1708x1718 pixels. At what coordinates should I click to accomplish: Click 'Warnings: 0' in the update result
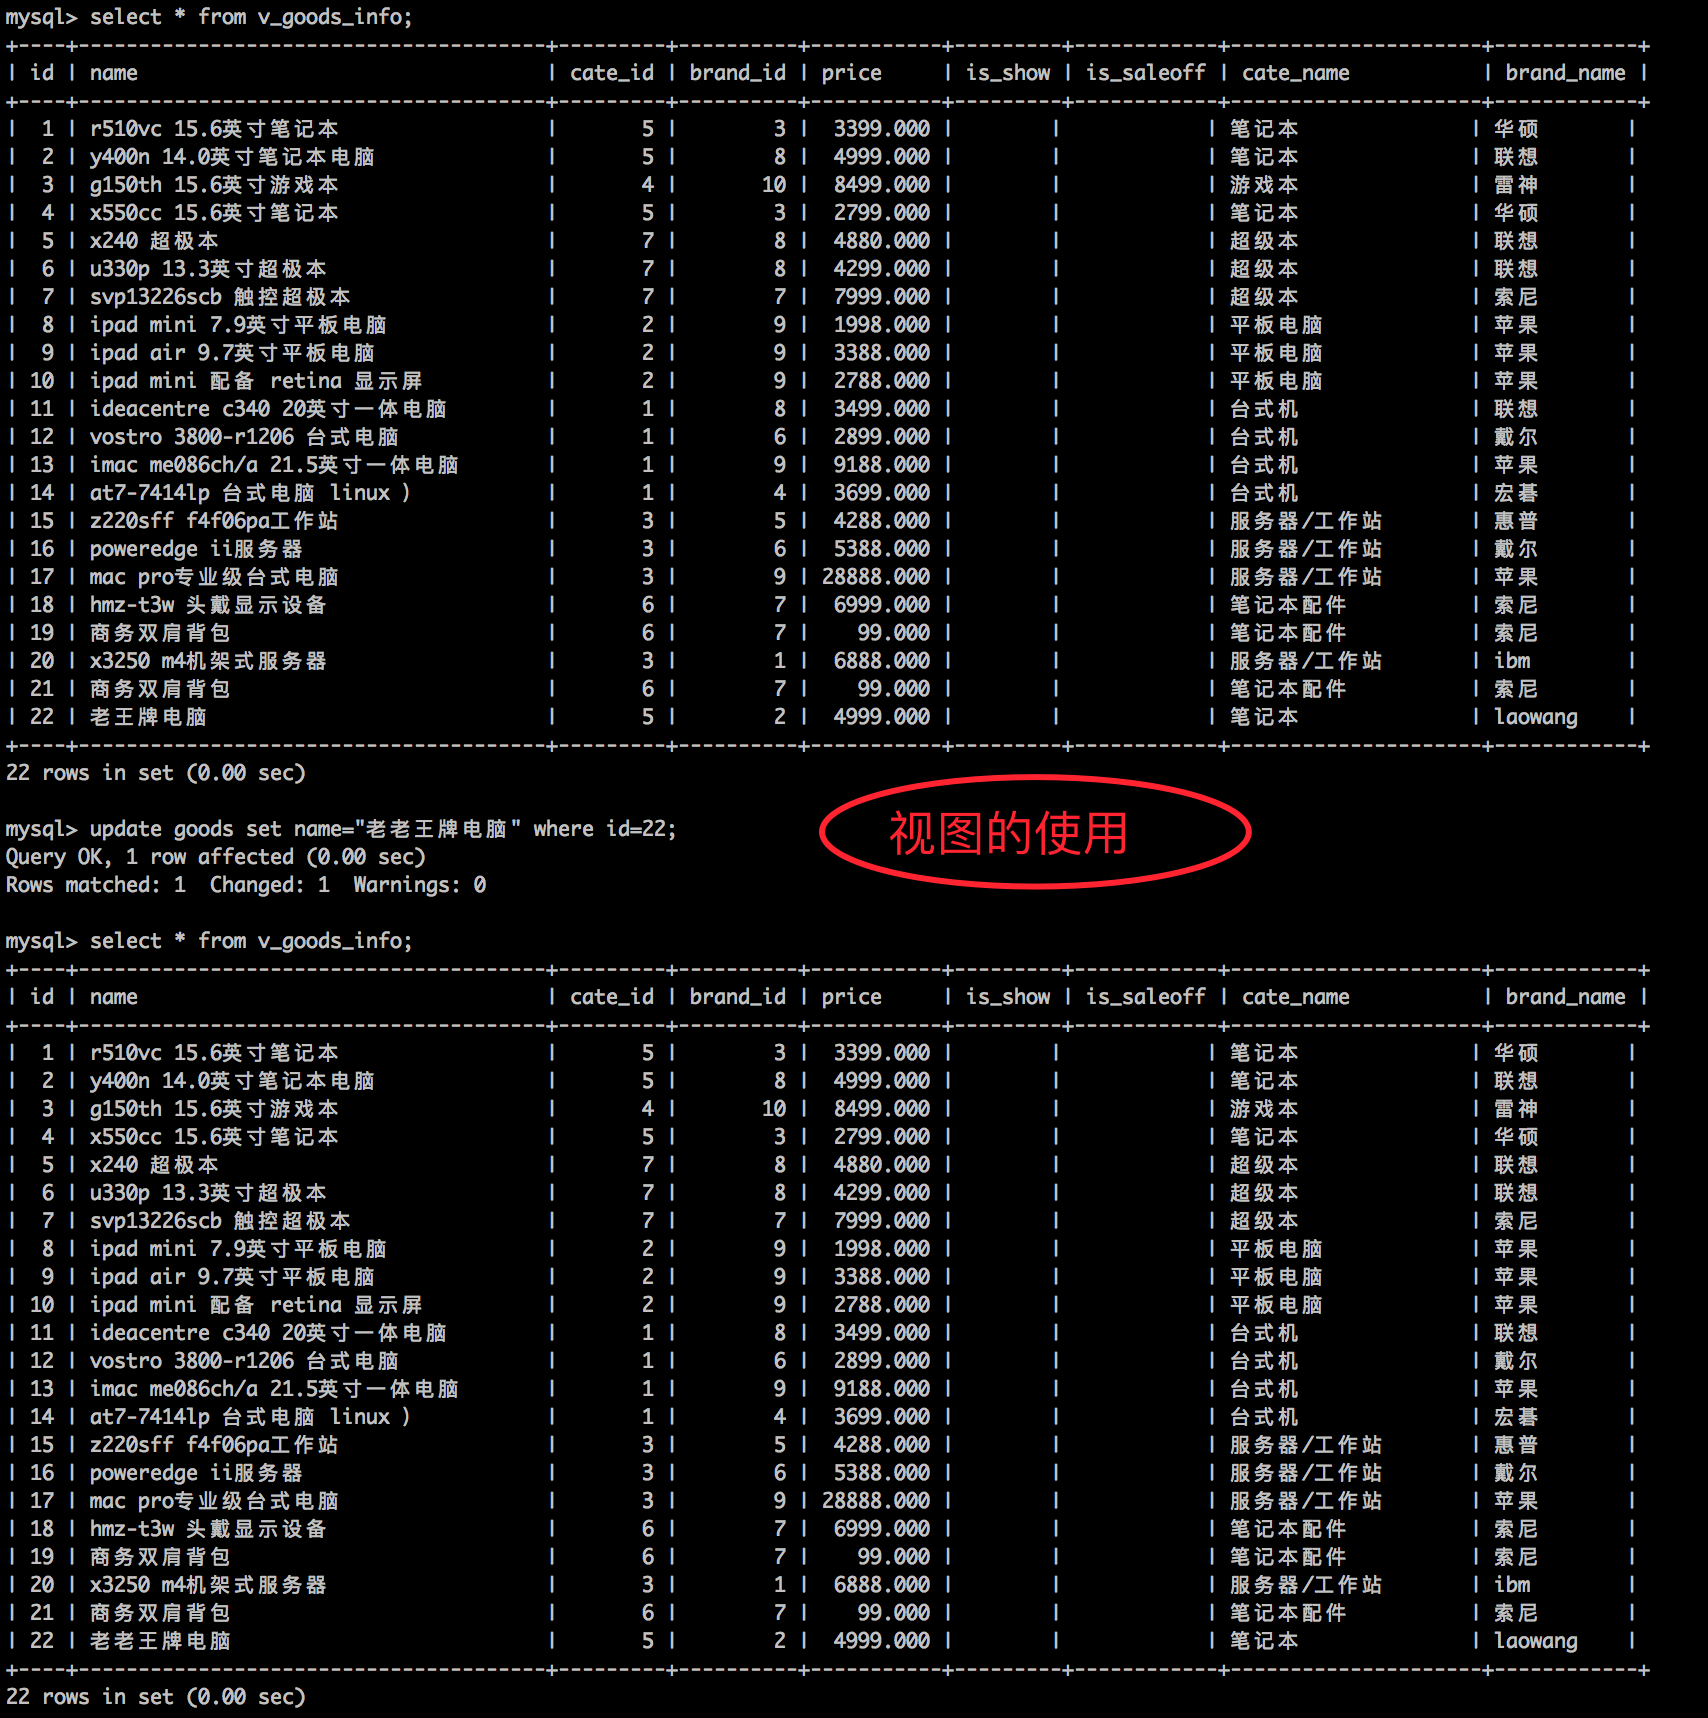419,885
